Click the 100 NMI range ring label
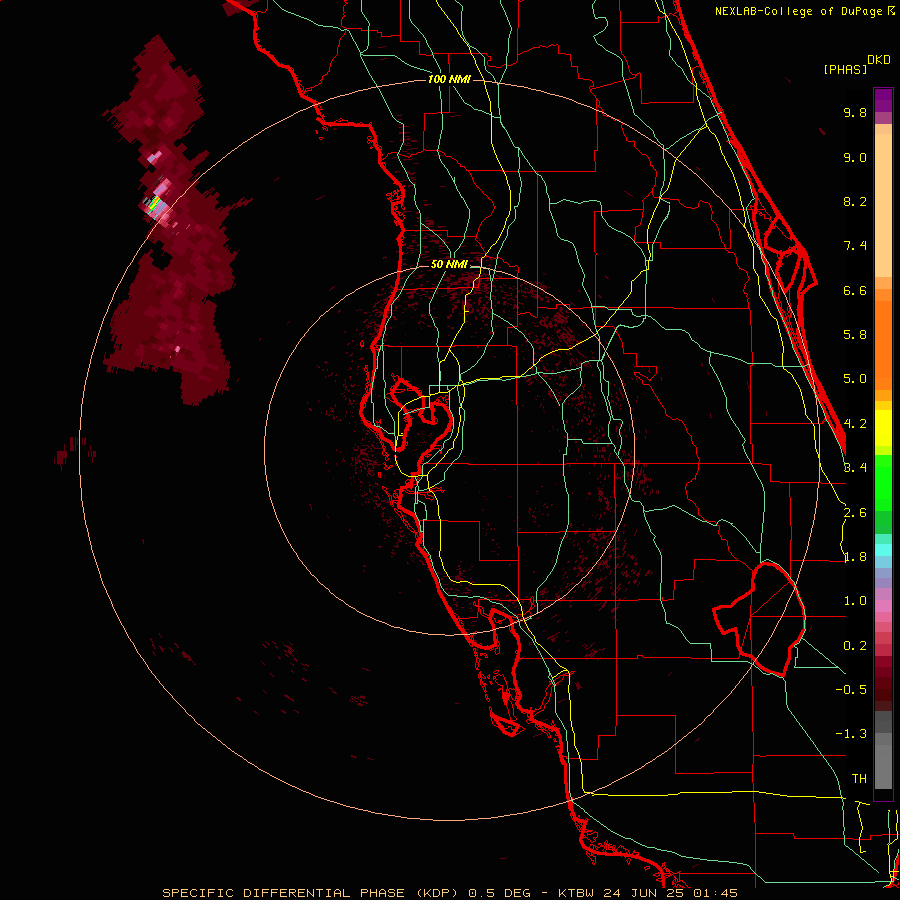900x900 pixels. coord(449,79)
